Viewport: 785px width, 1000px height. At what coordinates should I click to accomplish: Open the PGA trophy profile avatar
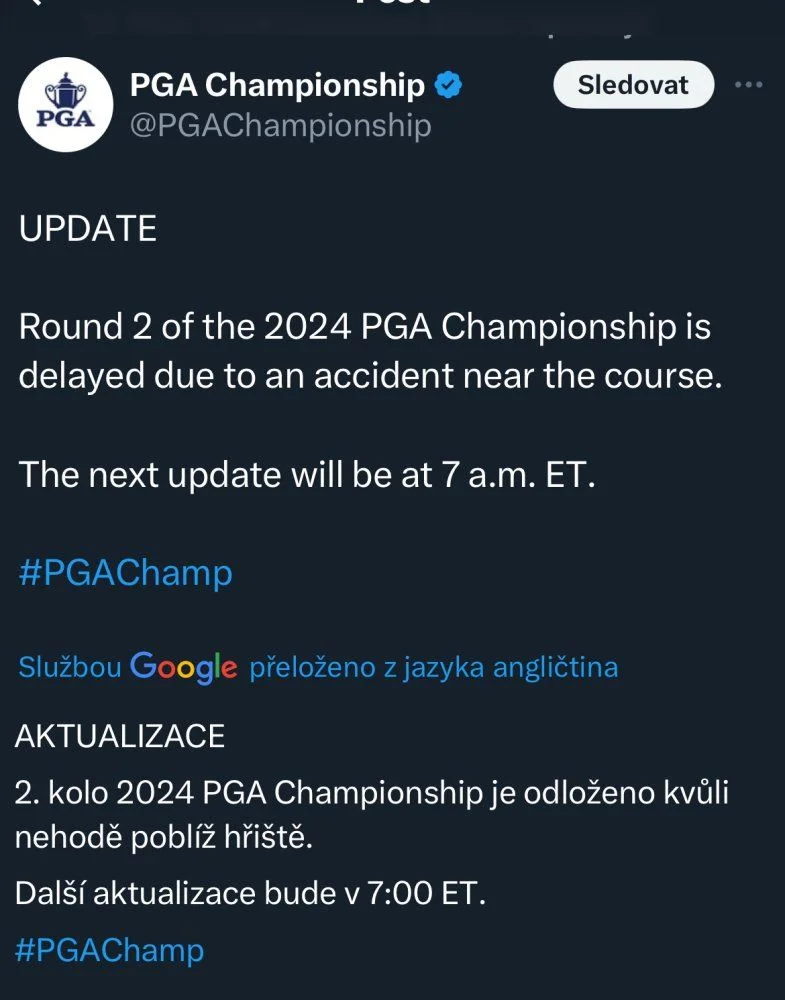66,105
